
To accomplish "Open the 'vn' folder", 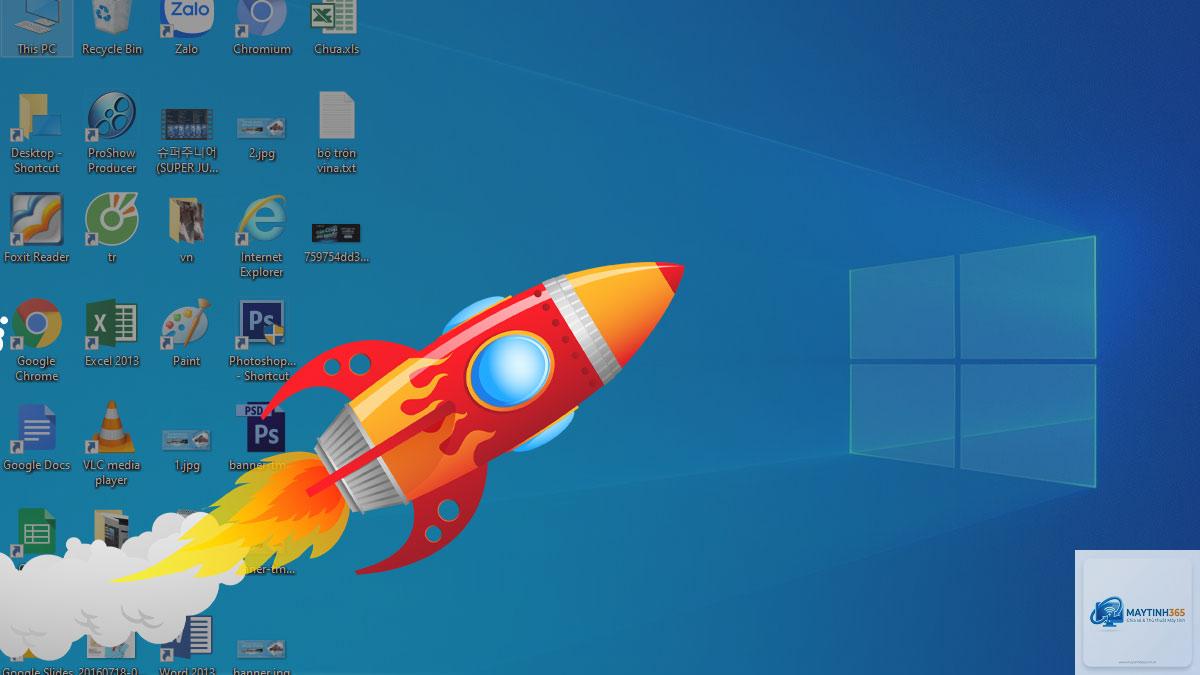I will (187, 230).
